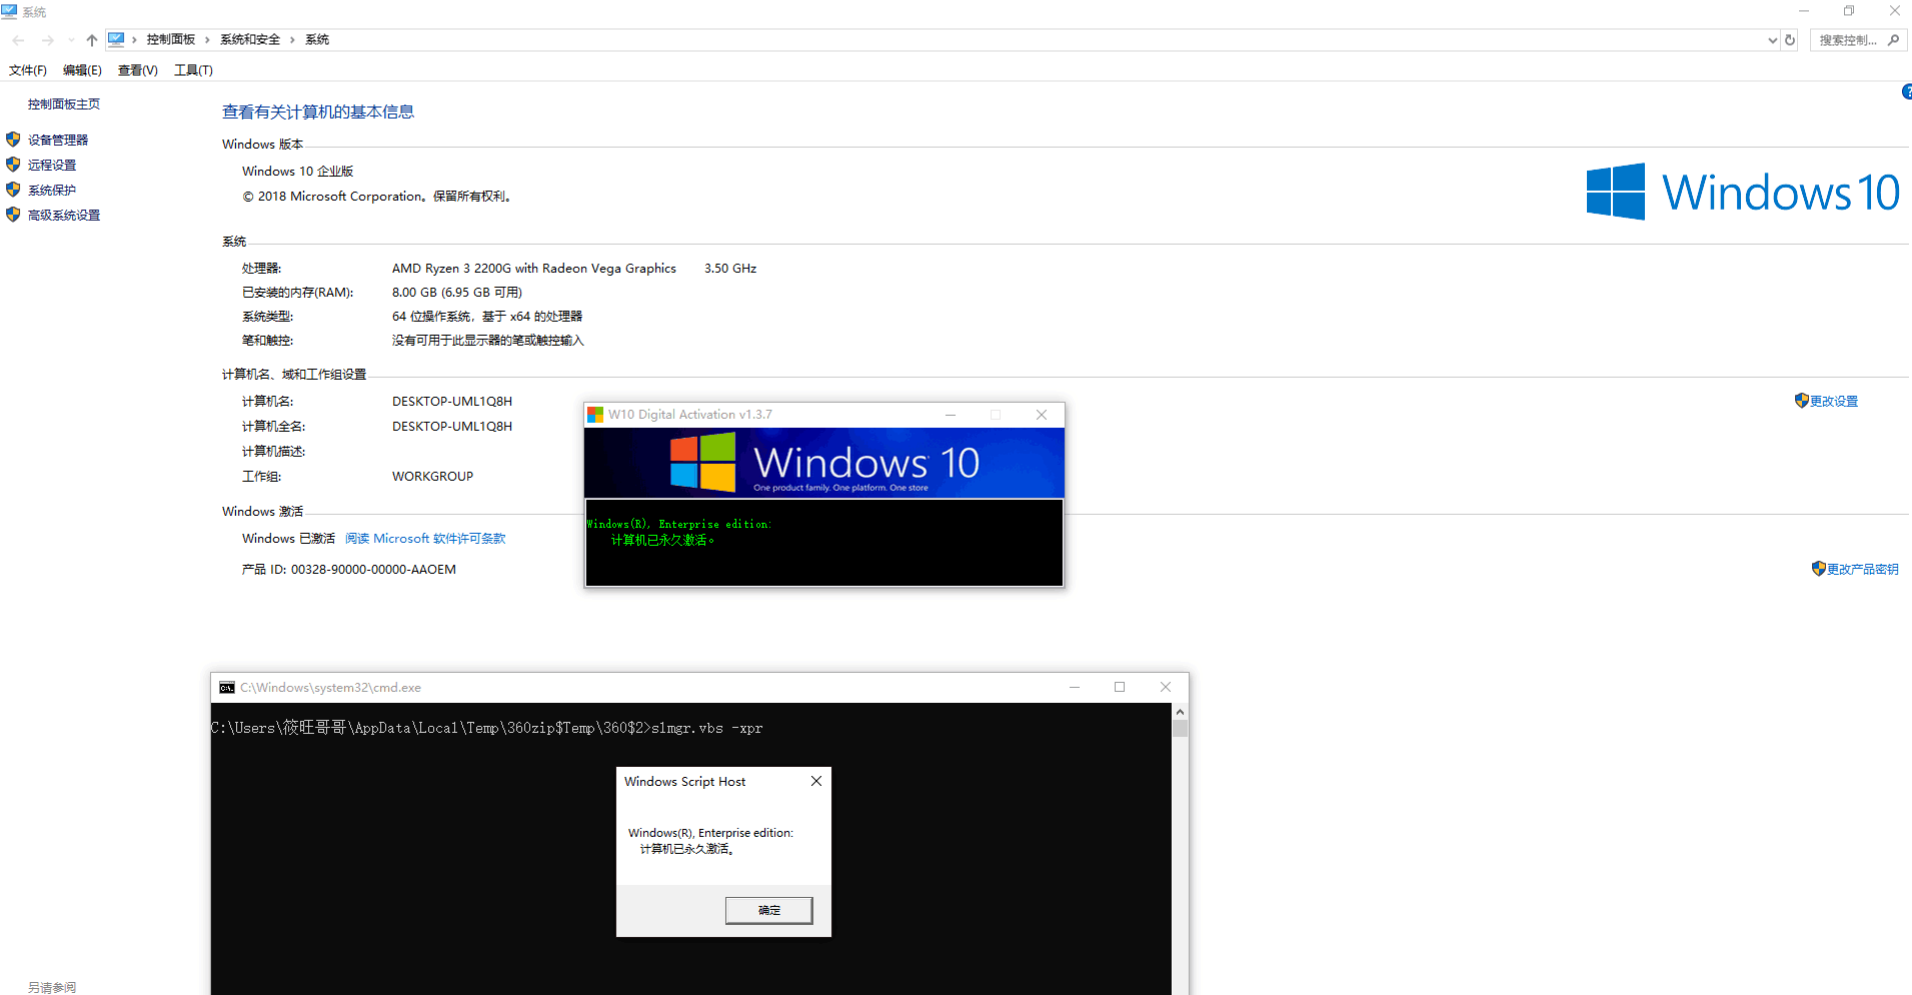Image resolution: width=1912 pixels, height=995 pixels.
Task: Expand the breadcrumb chevron after 系统和安全
Action: (x=290, y=39)
